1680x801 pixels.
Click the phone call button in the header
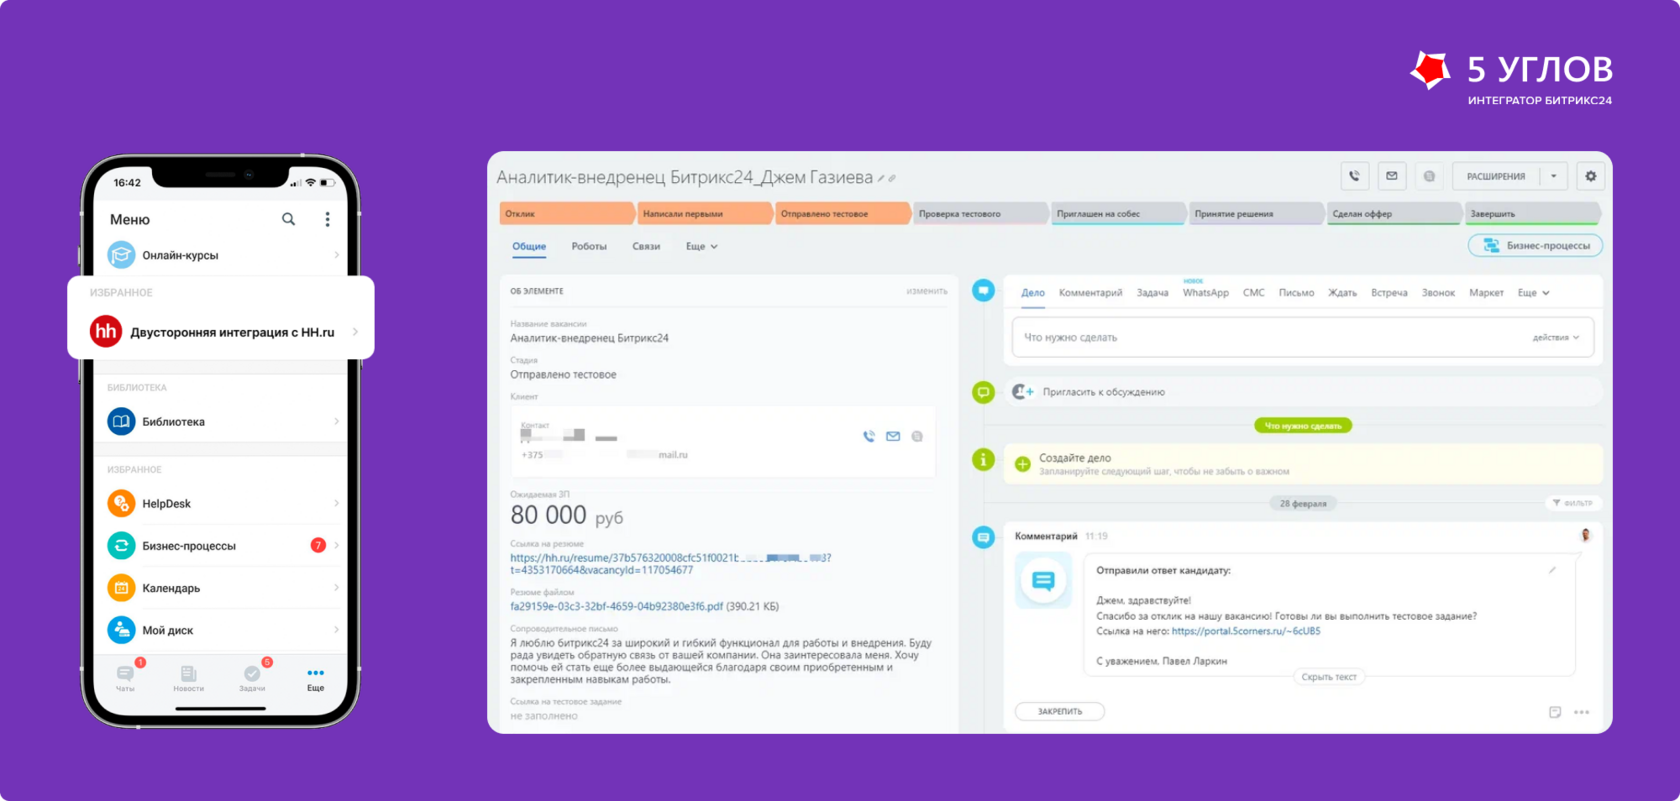point(1354,176)
